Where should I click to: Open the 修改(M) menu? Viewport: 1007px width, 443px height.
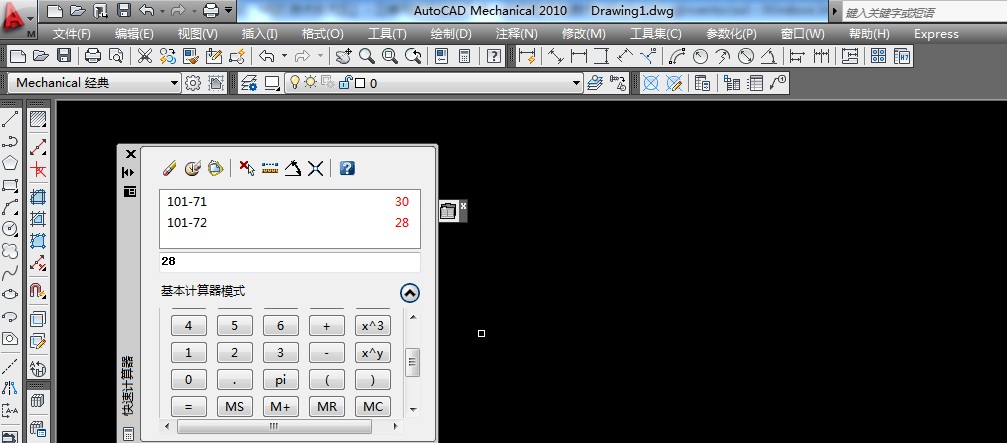click(x=583, y=34)
